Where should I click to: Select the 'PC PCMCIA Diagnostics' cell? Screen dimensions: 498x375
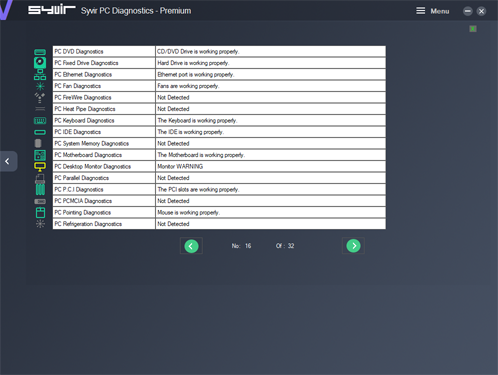(x=104, y=201)
